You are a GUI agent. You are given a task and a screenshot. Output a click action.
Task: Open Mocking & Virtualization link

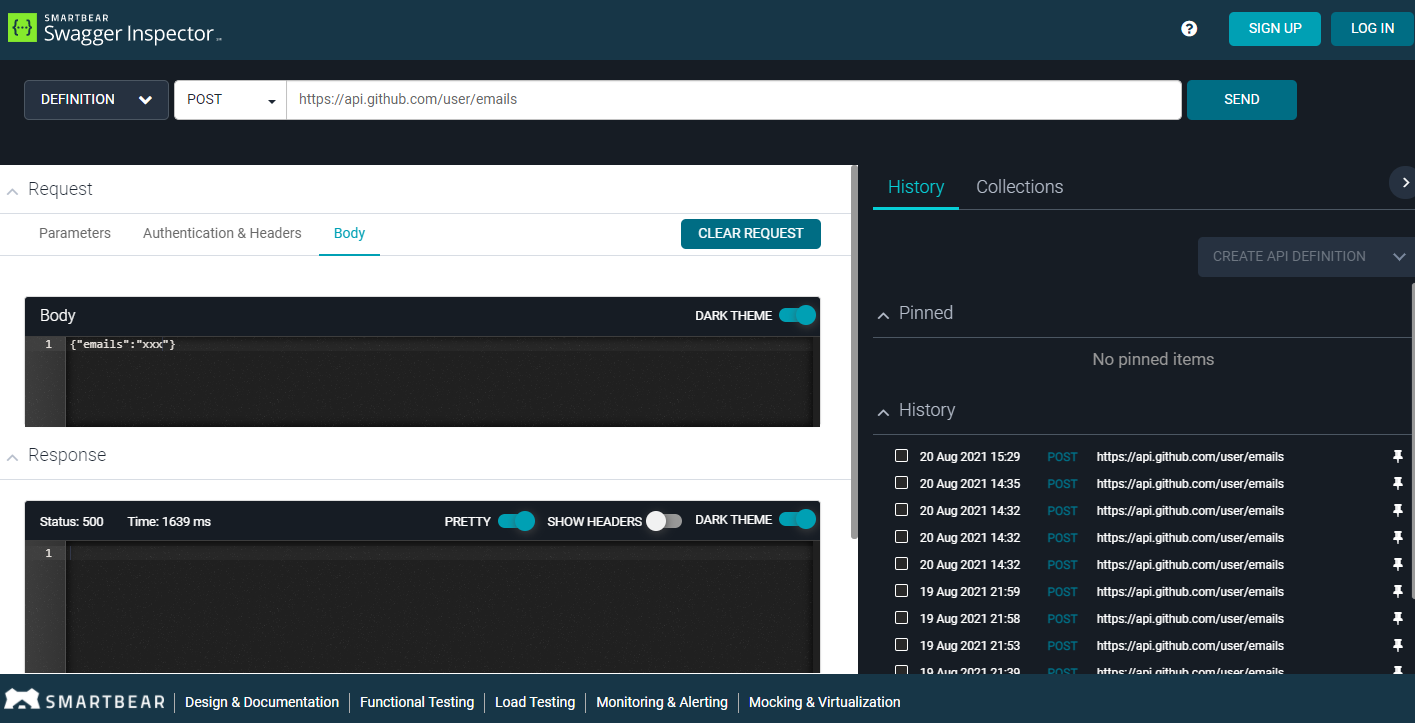pos(825,702)
